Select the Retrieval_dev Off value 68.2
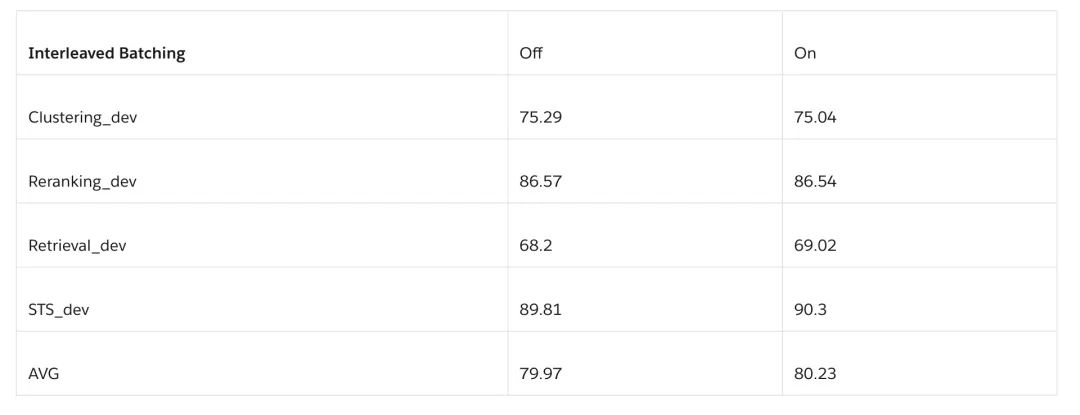1080x415 pixels. (536, 245)
